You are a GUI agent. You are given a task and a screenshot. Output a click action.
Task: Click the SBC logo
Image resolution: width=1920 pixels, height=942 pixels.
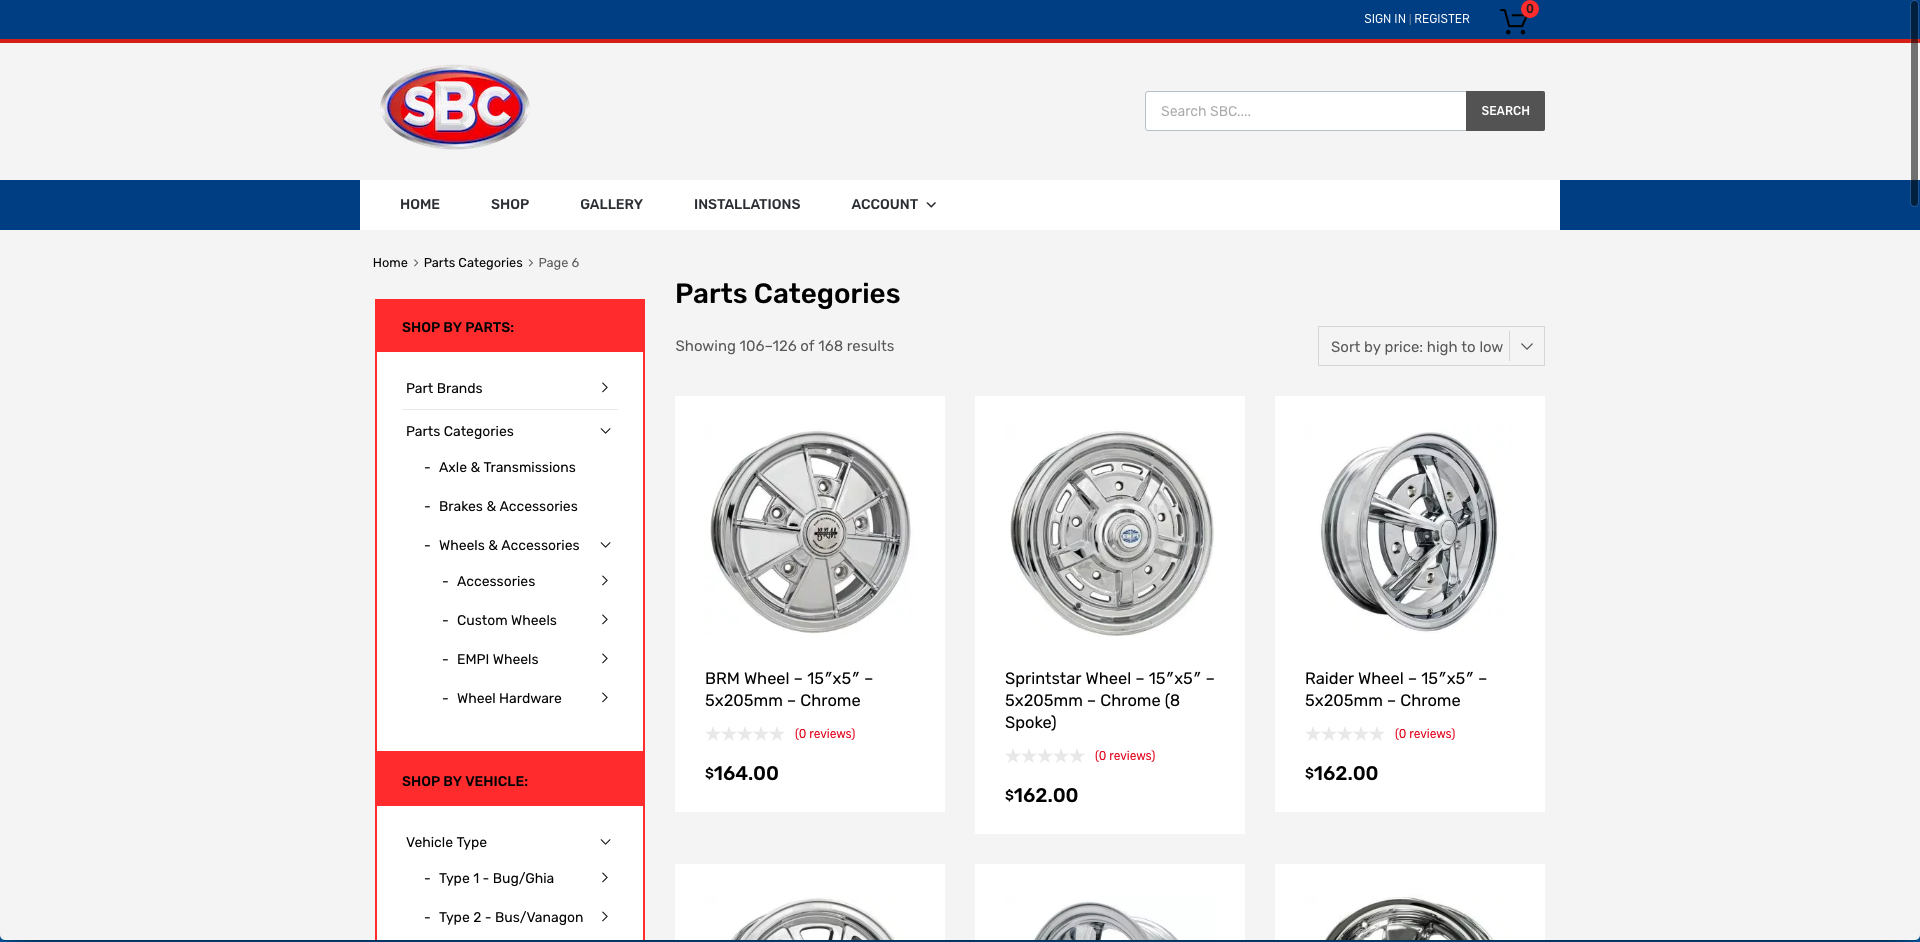click(x=455, y=107)
